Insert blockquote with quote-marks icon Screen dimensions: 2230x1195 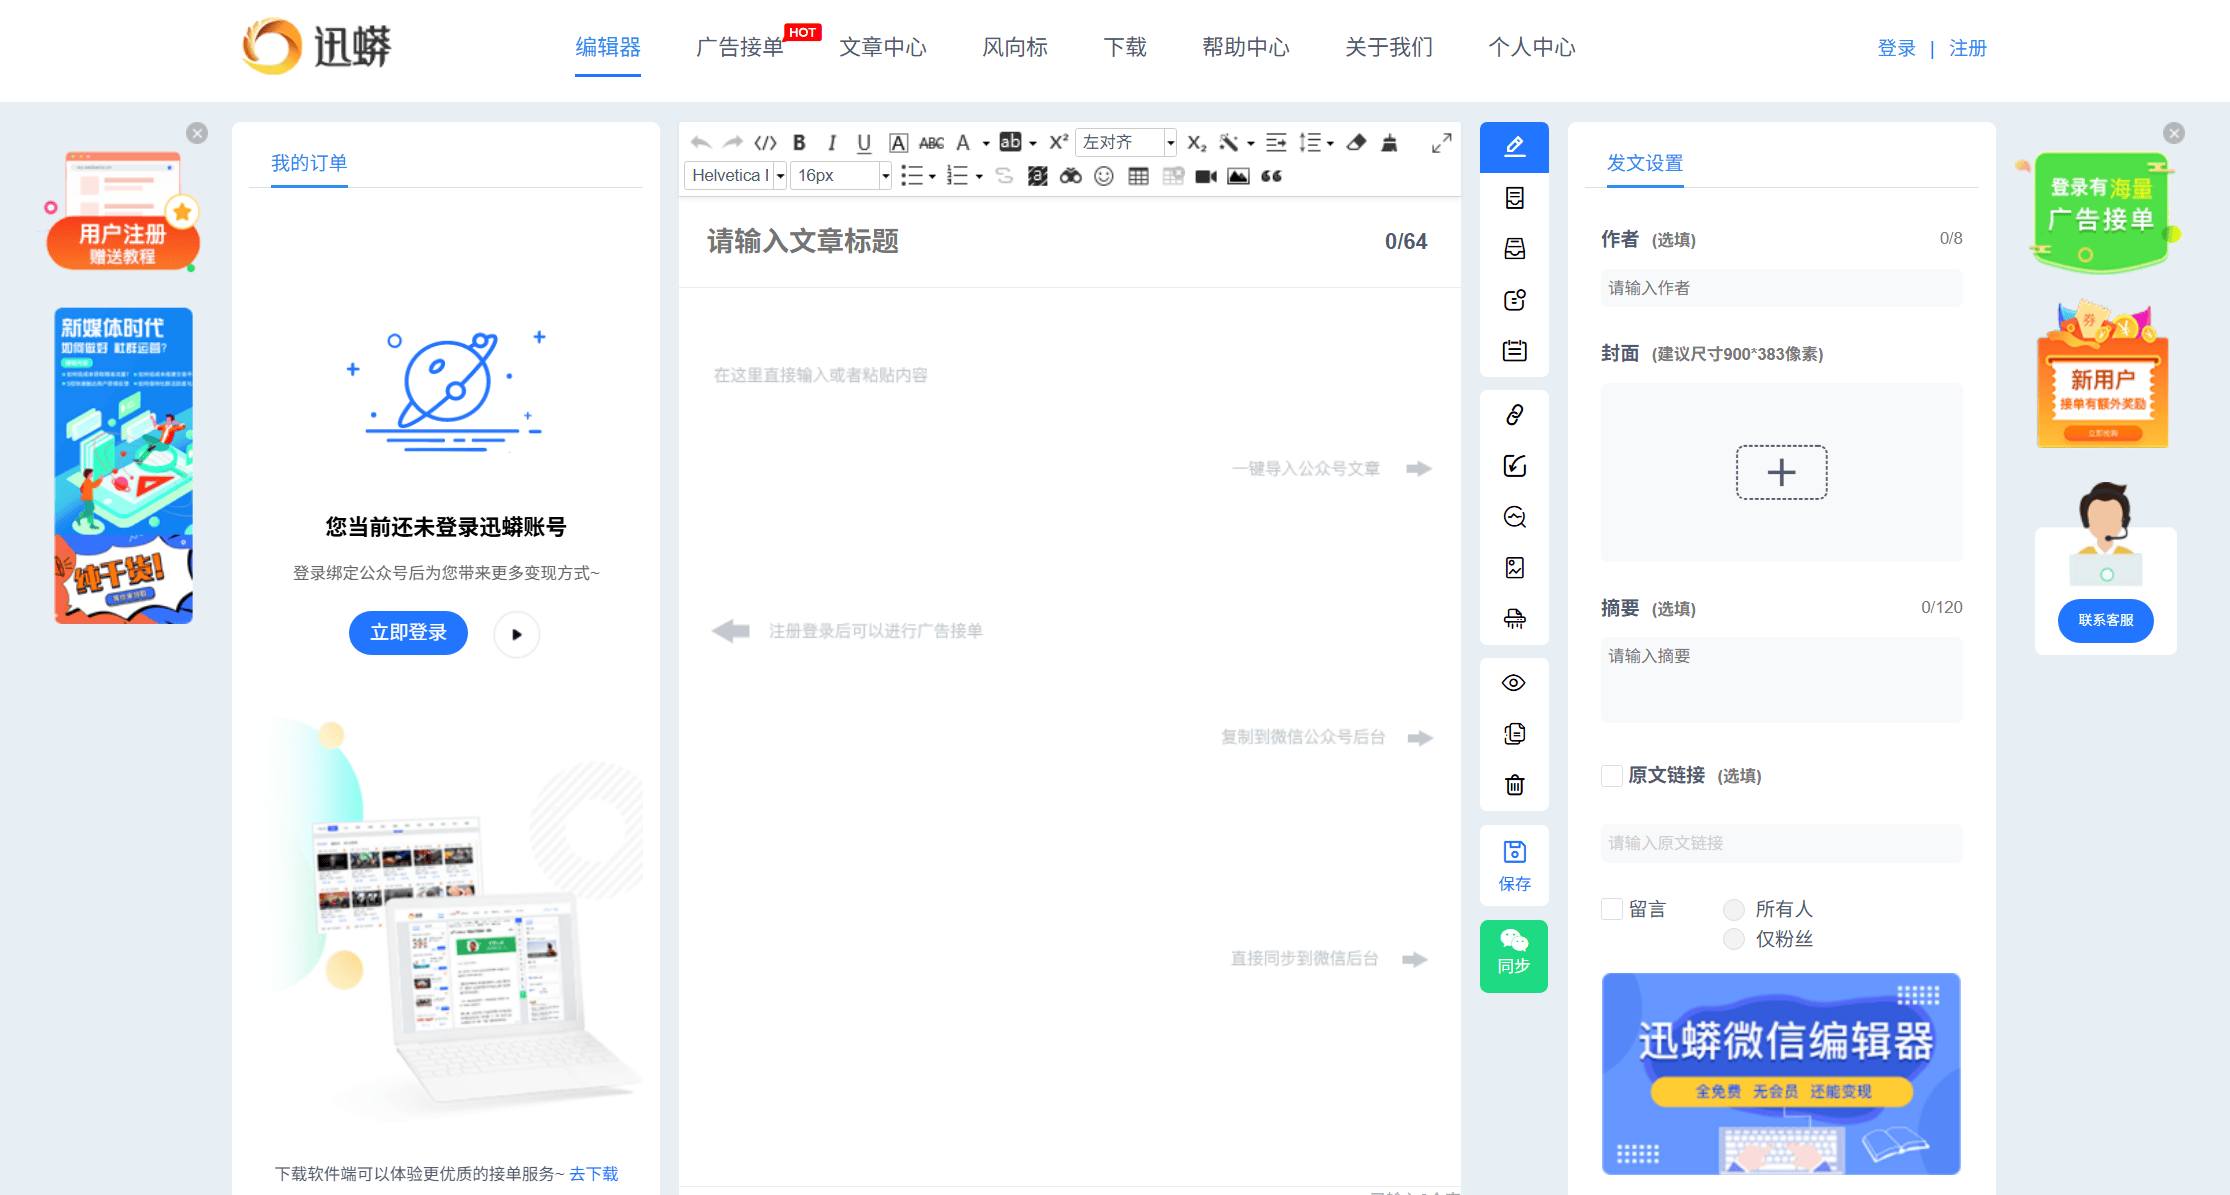pos(1271,176)
